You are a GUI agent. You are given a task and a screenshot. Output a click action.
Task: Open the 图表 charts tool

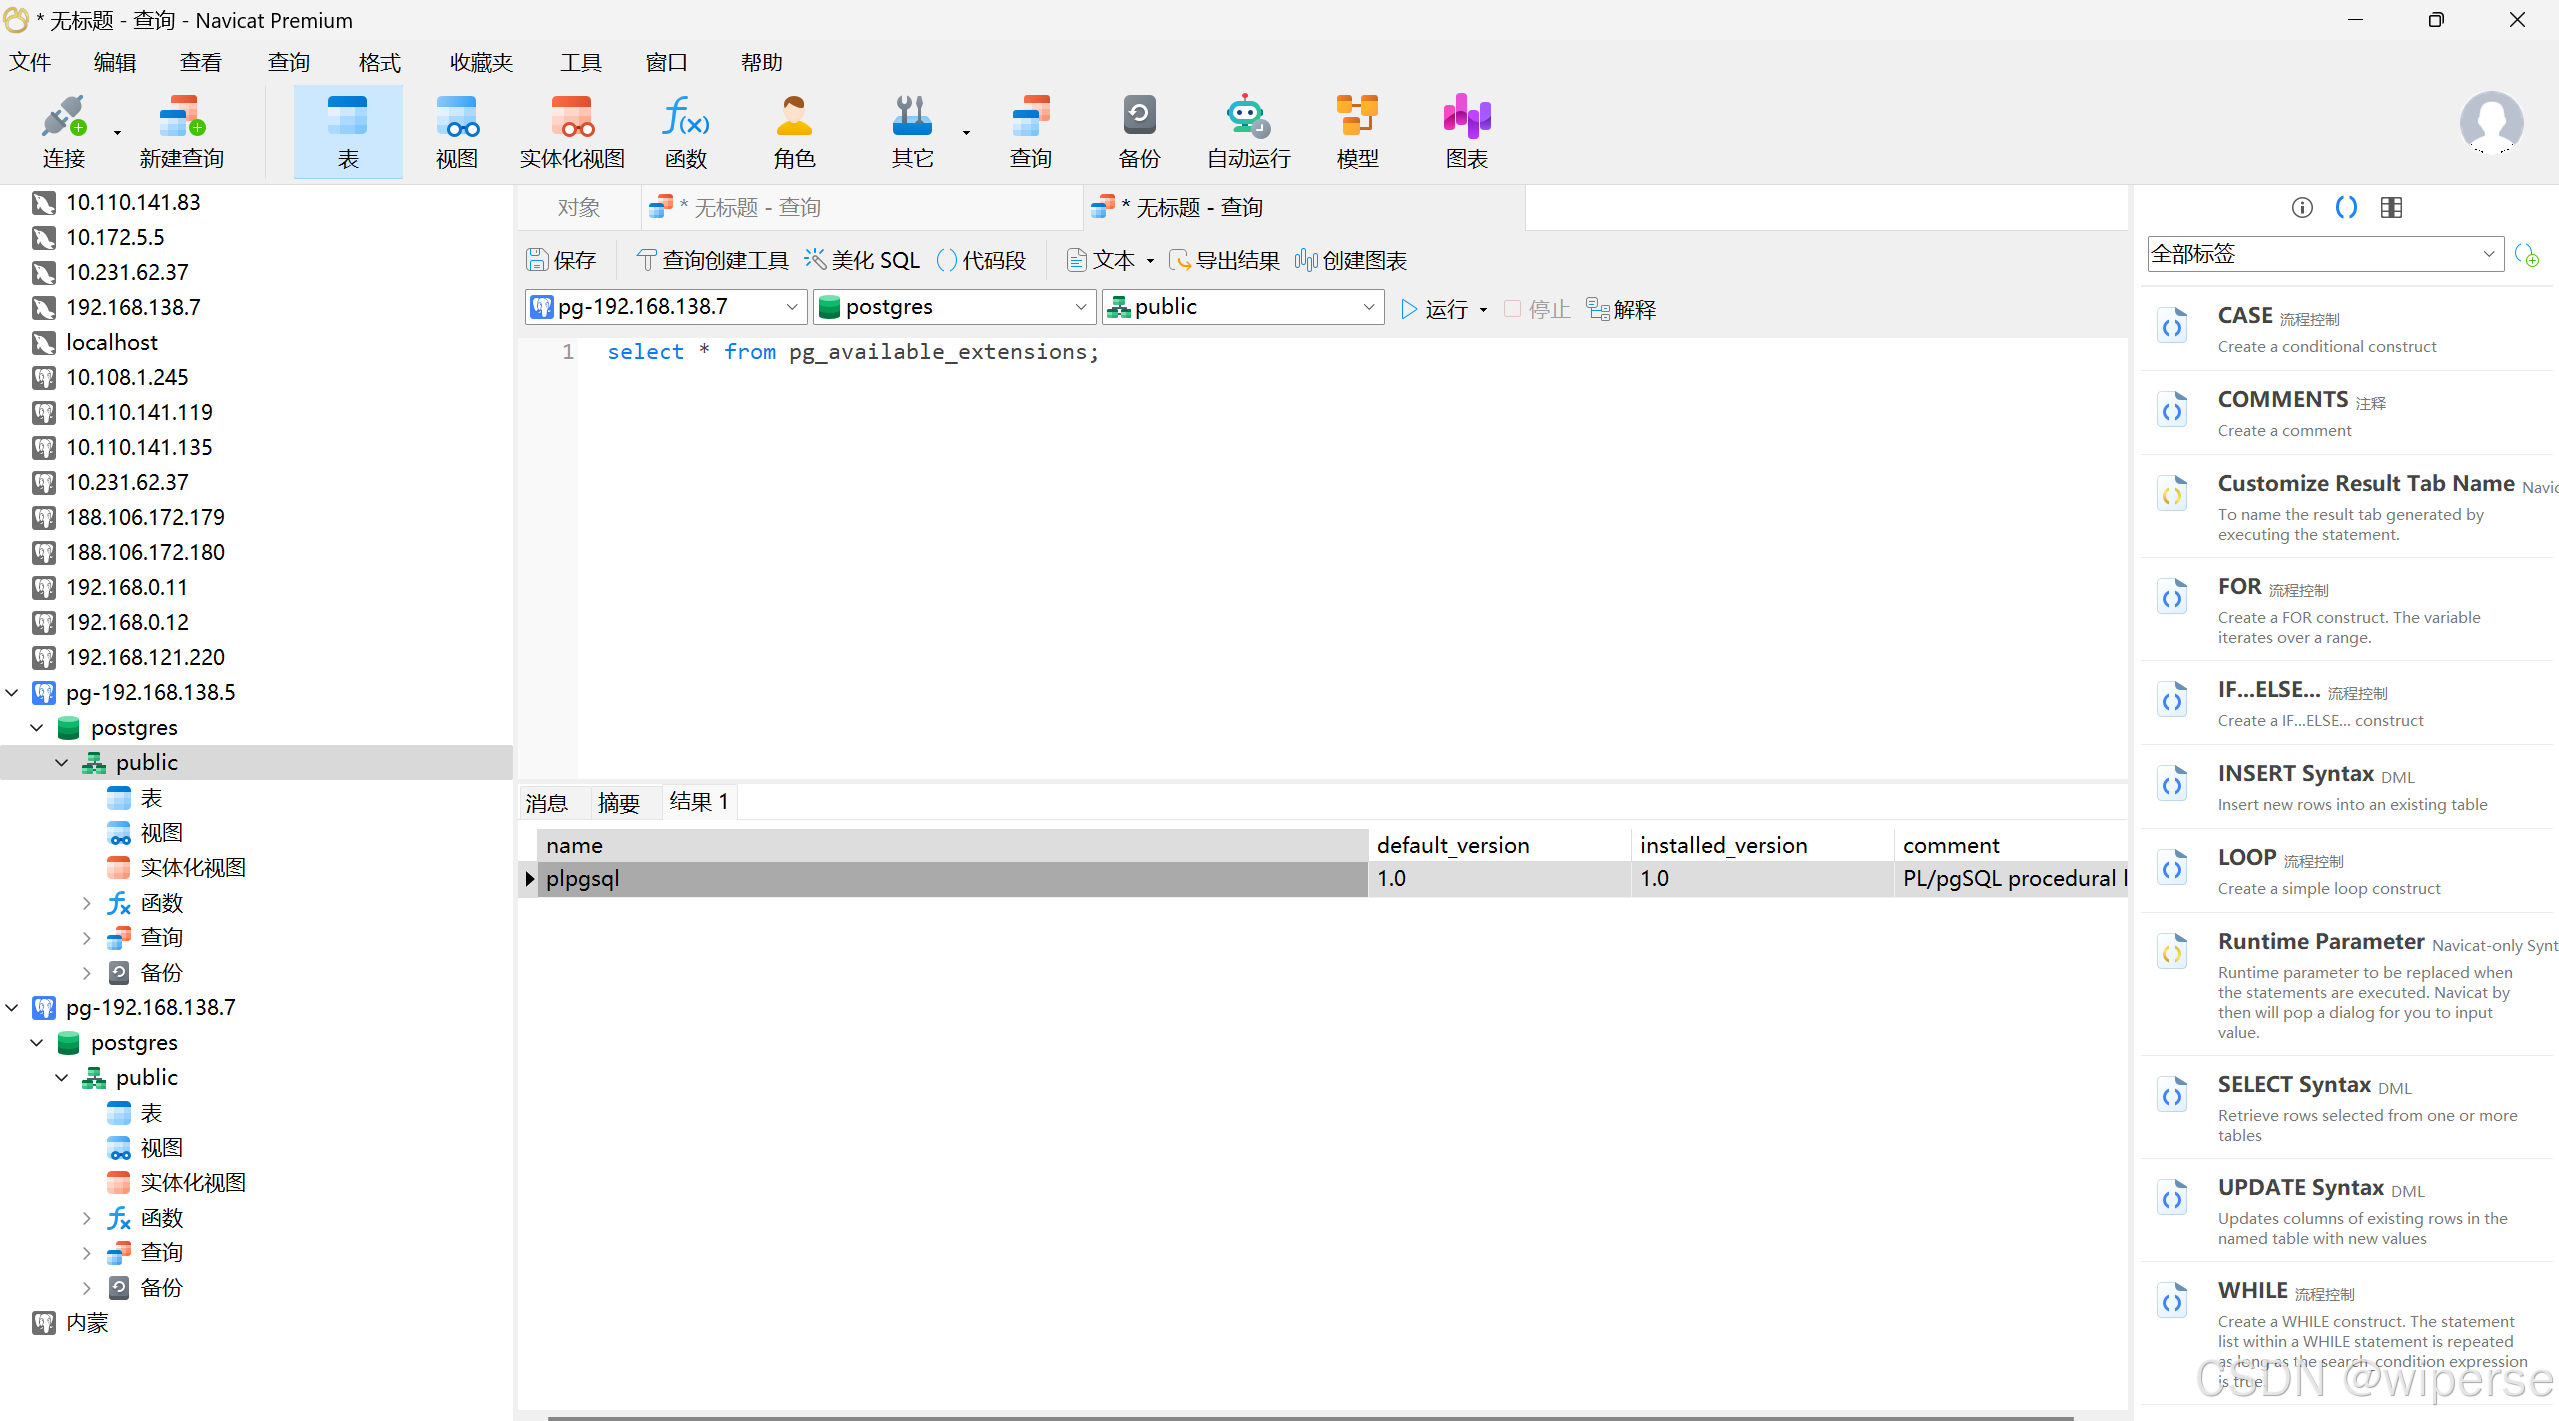coord(1465,130)
